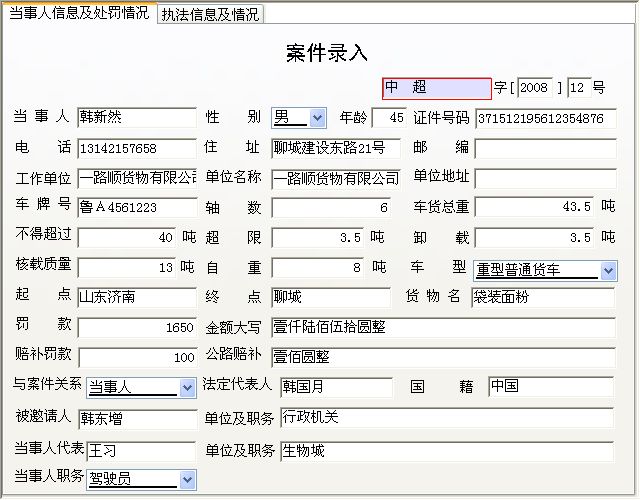Click the 电话 number field

click(x=136, y=148)
